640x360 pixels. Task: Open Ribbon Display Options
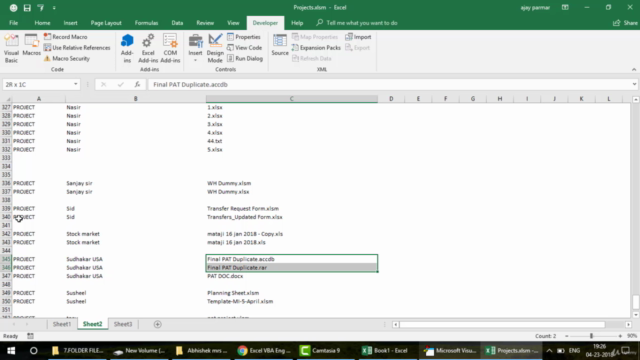pyautogui.click(x=565, y=7)
